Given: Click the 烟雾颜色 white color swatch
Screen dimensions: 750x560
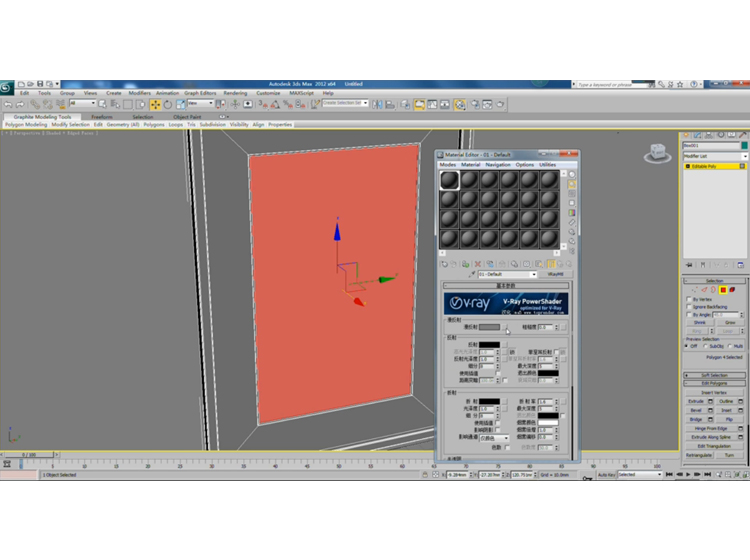Looking at the screenshot, I should click(x=548, y=423).
